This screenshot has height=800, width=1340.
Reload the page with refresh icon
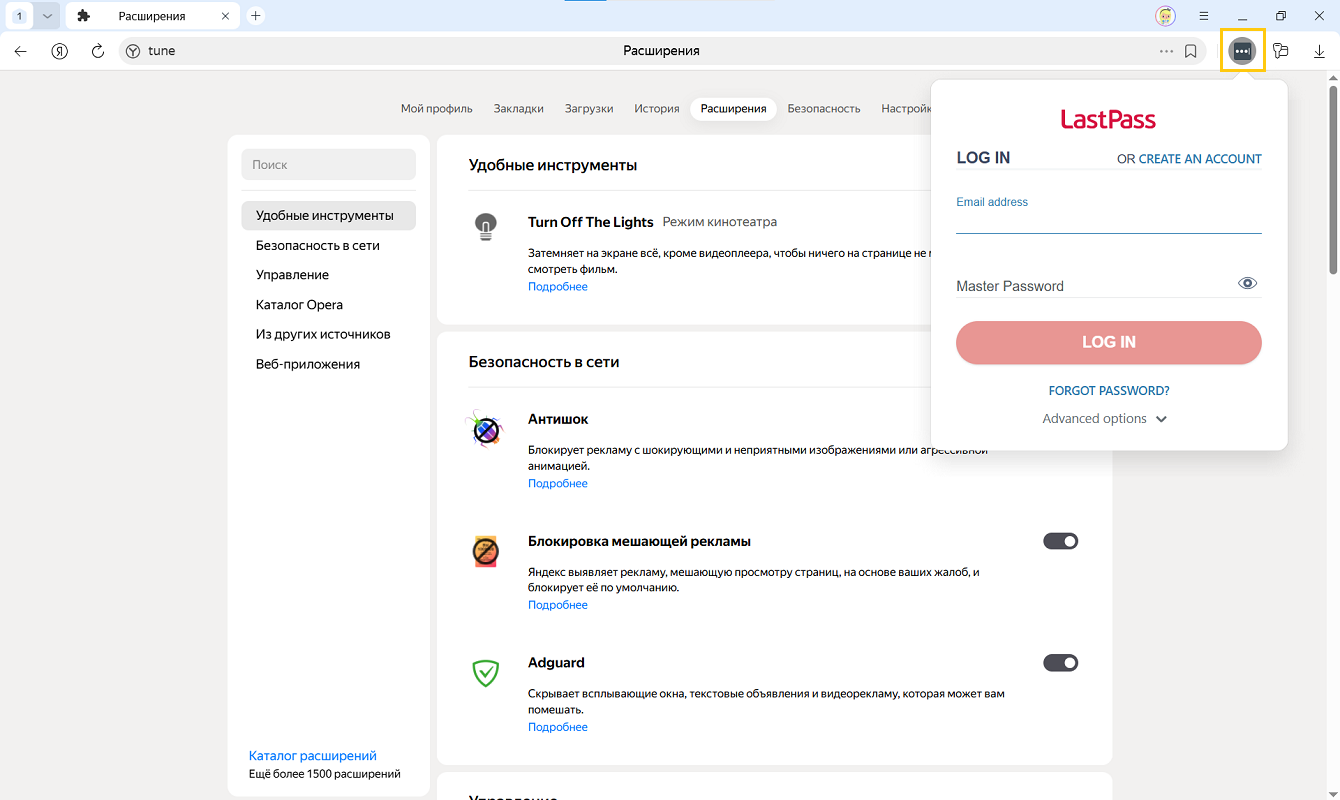(98, 51)
